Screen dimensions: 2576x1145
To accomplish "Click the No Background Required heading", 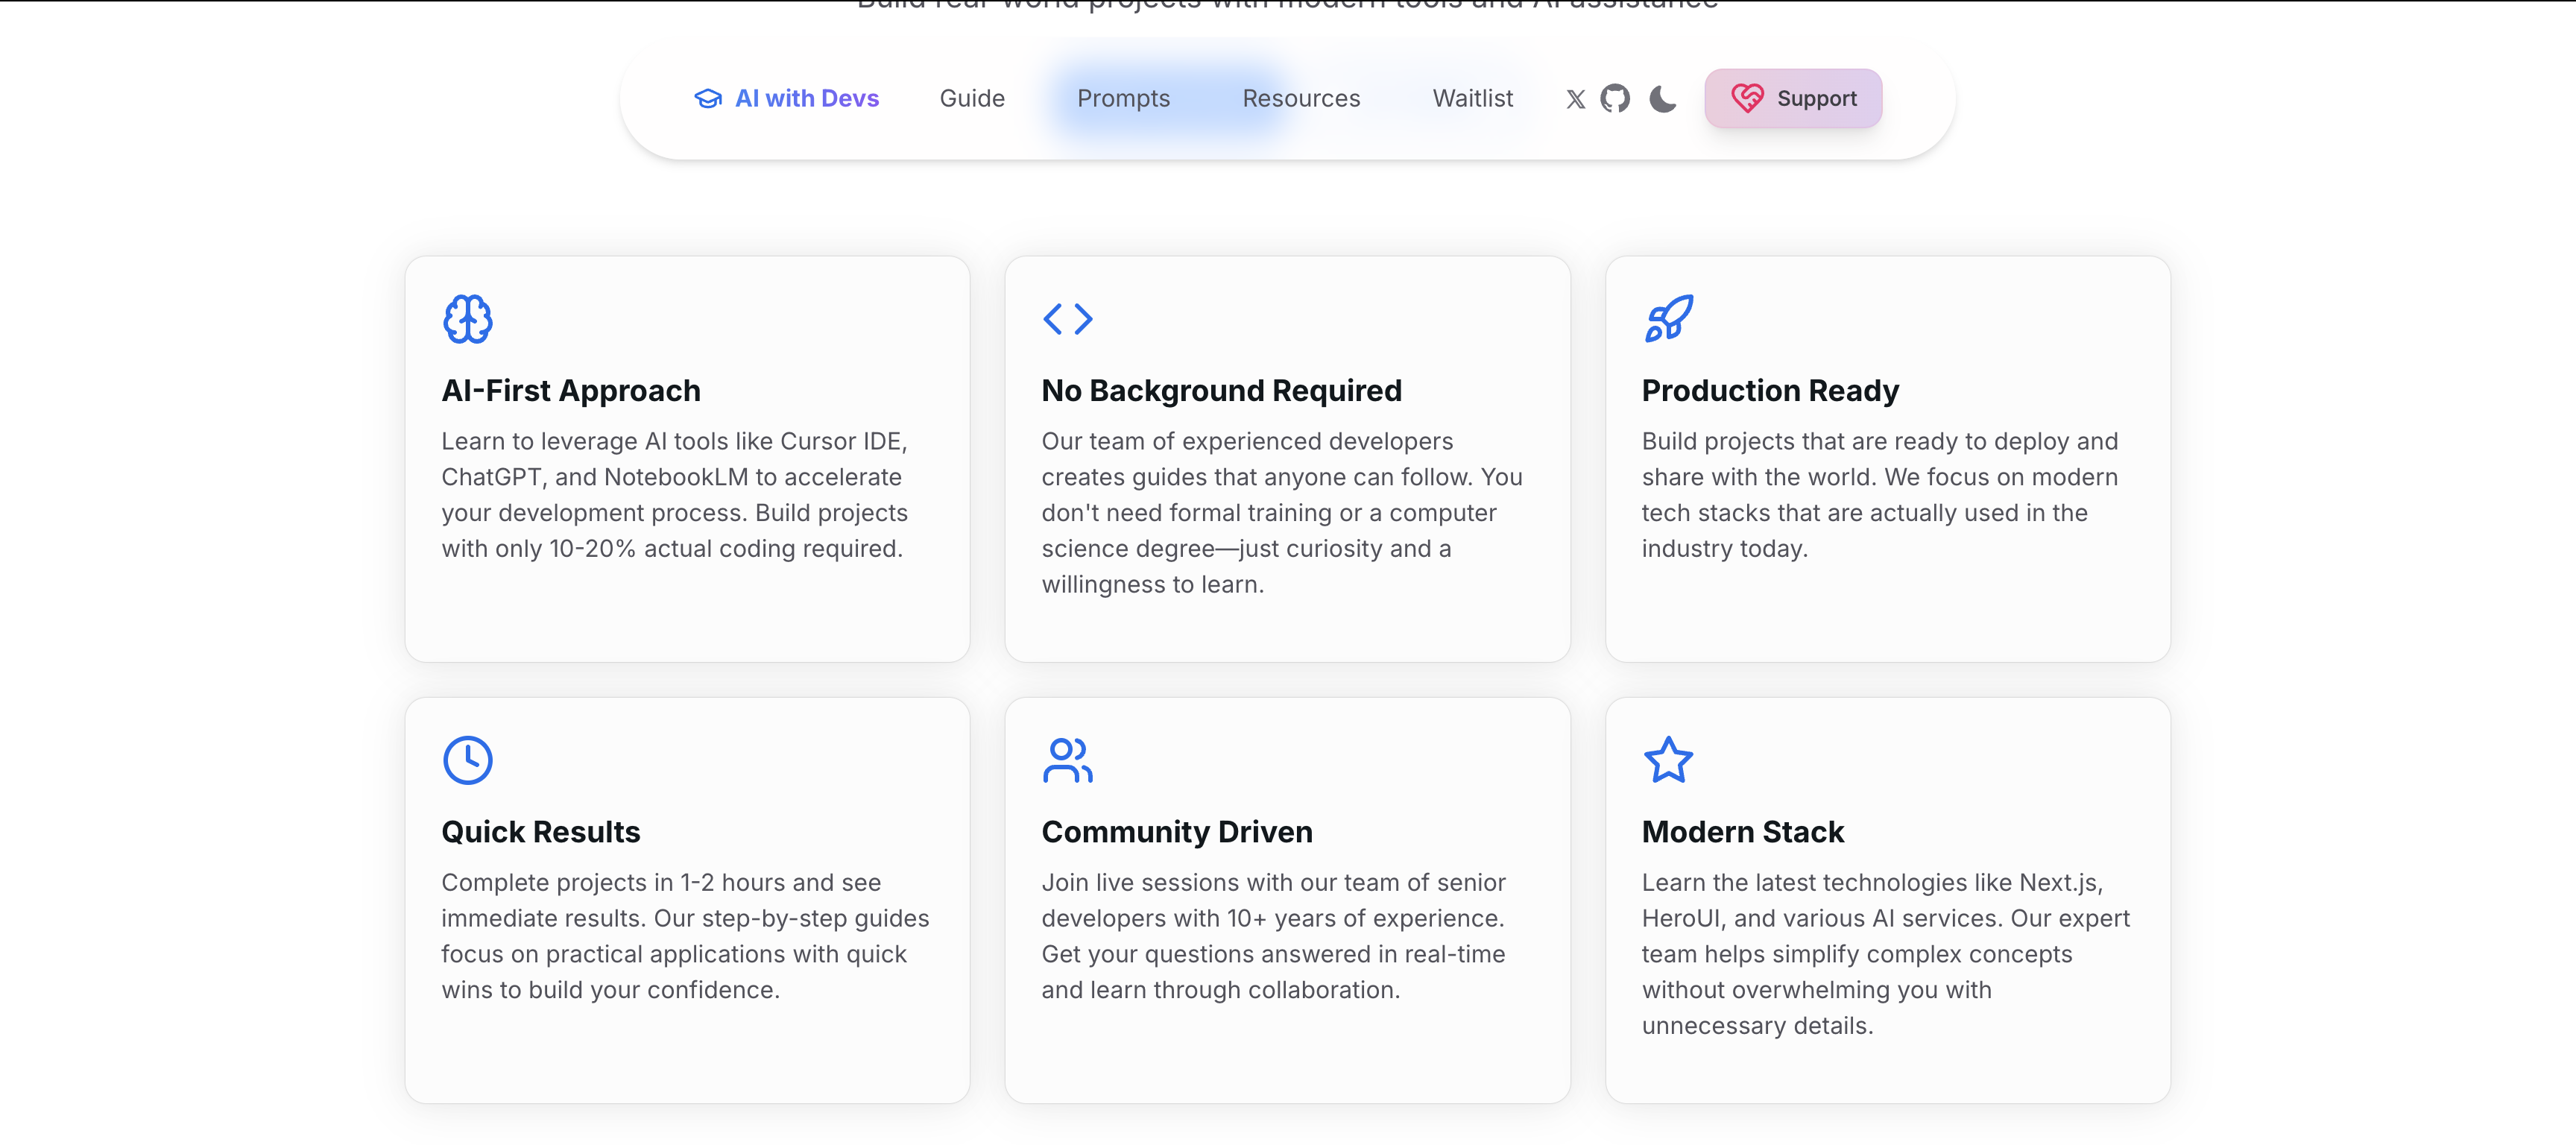I will 1221,390.
